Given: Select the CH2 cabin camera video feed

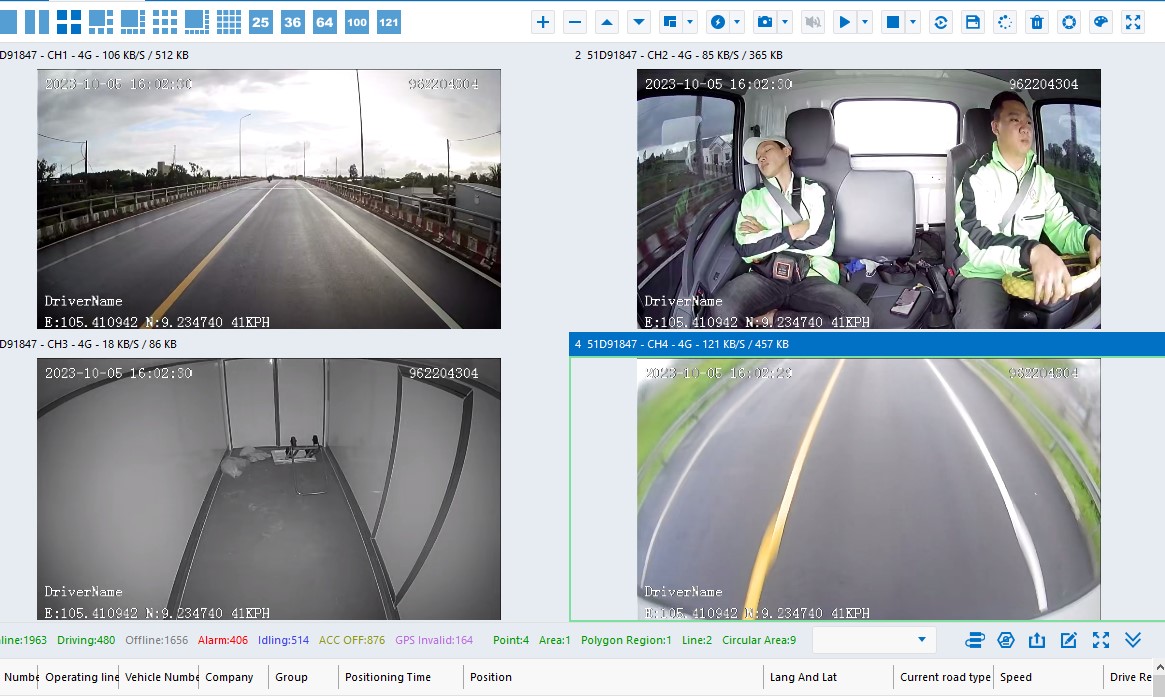Looking at the screenshot, I should point(868,199).
